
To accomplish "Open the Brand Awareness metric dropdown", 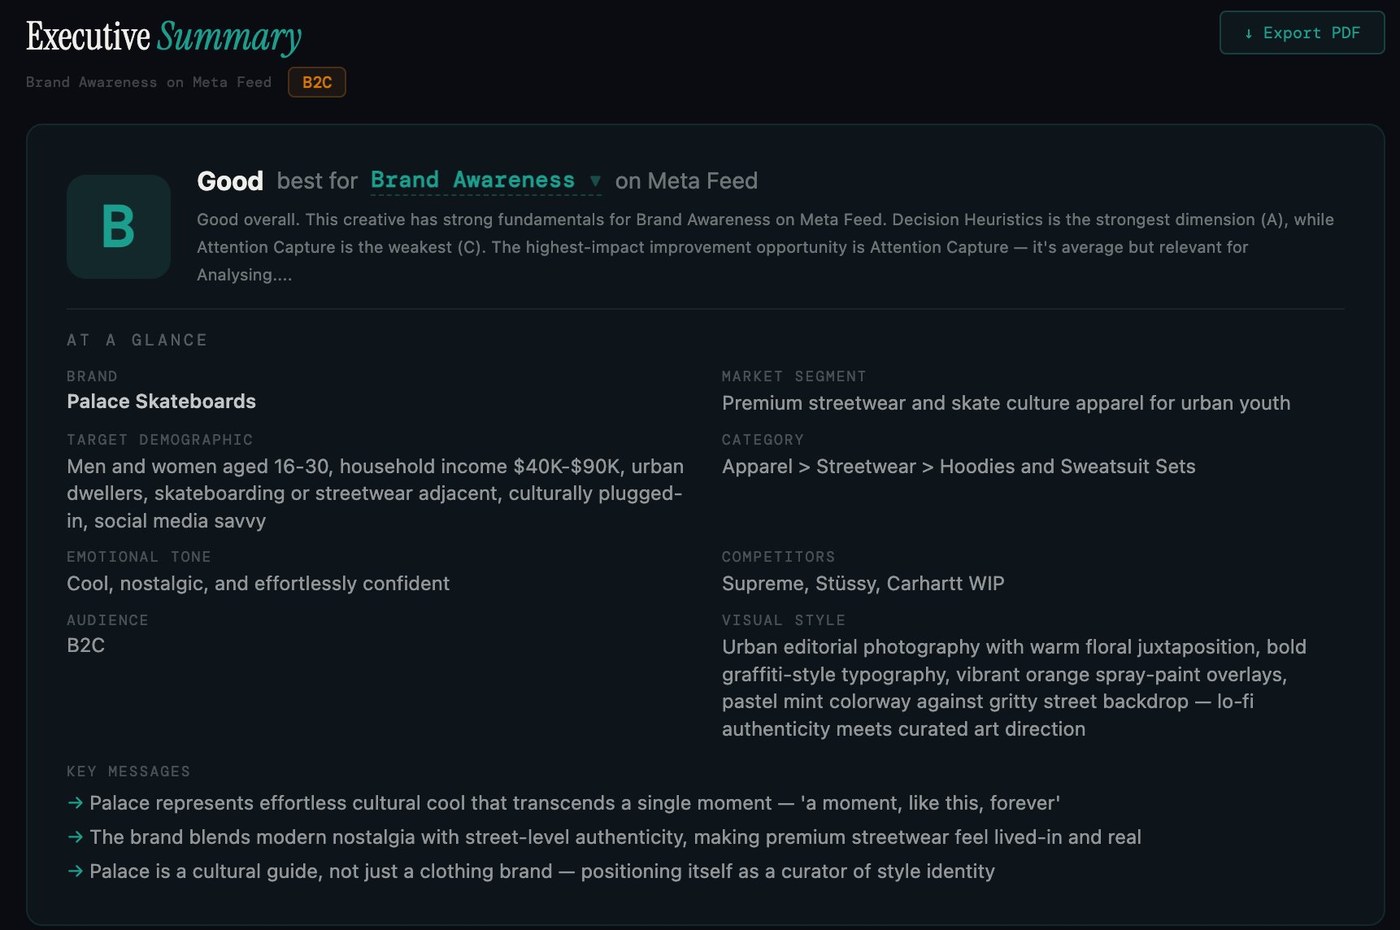I will [x=475, y=180].
